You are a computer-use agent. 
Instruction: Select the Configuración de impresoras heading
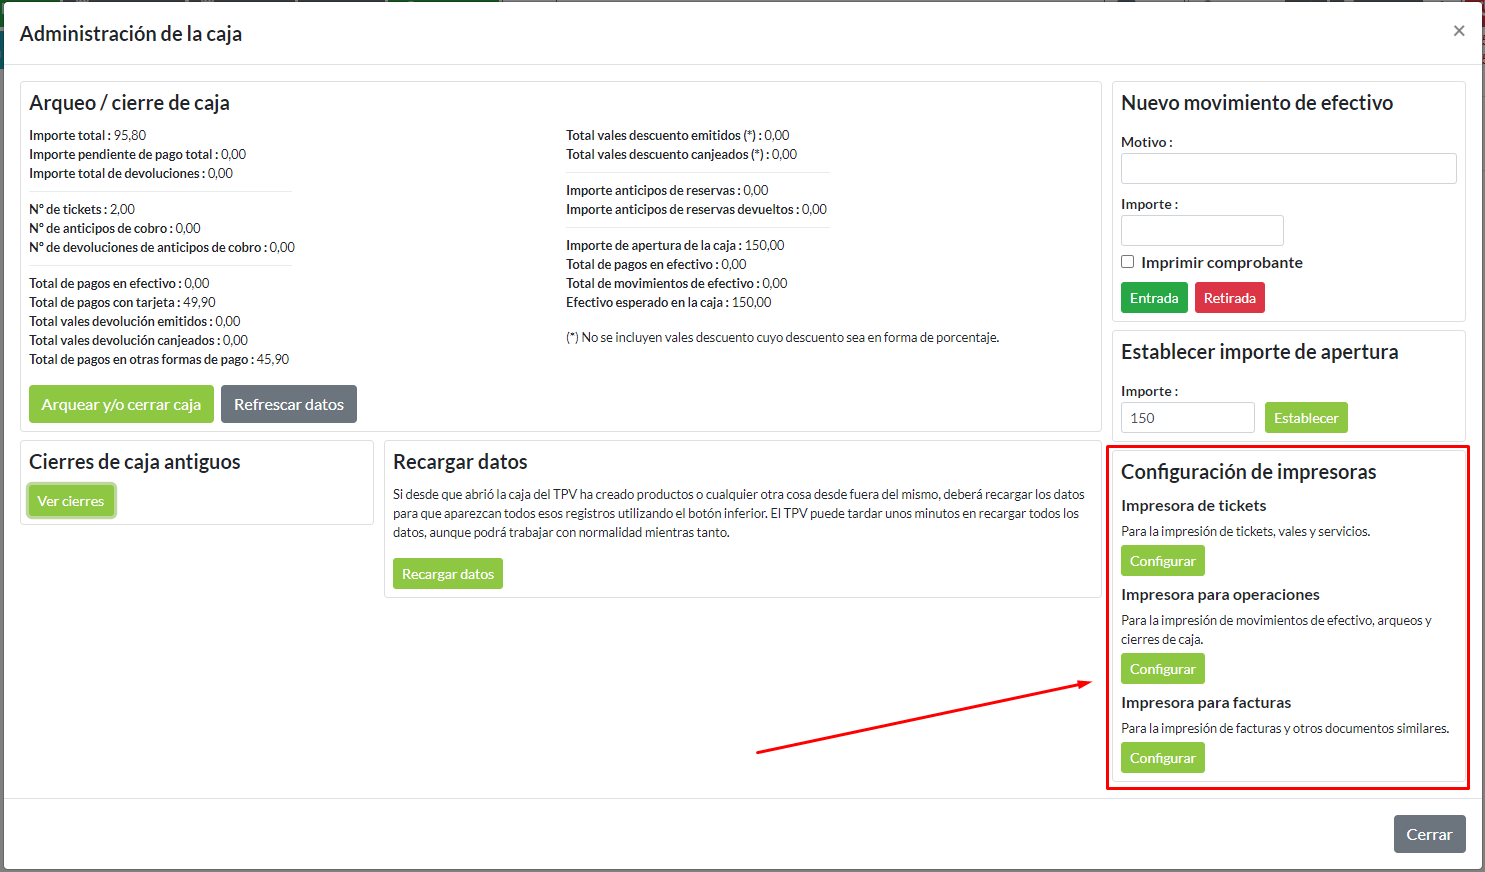point(1248,472)
